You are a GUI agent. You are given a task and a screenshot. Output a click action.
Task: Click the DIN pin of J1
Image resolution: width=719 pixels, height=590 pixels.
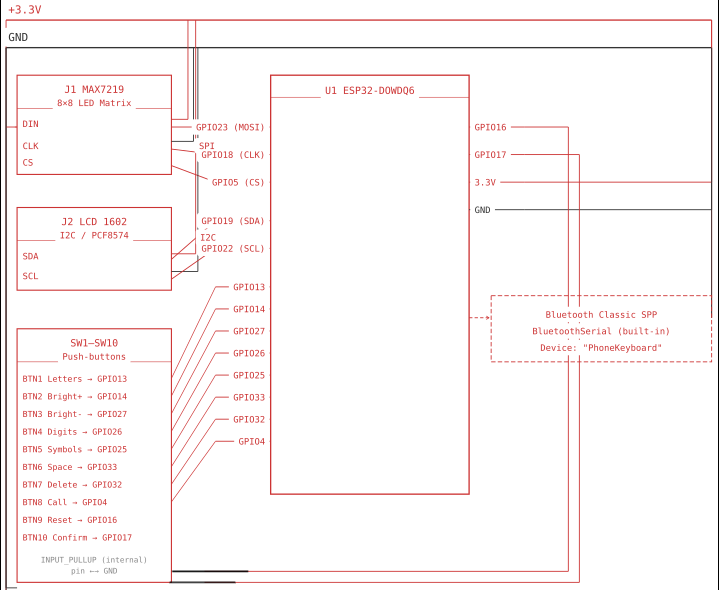pos(30,124)
